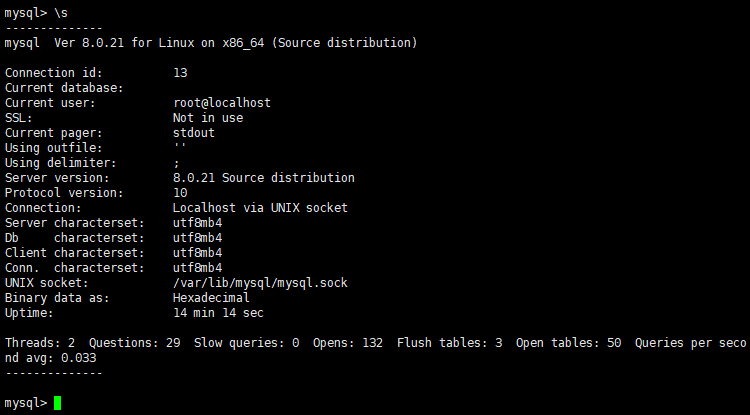Click the Connection id value 13

click(180, 73)
